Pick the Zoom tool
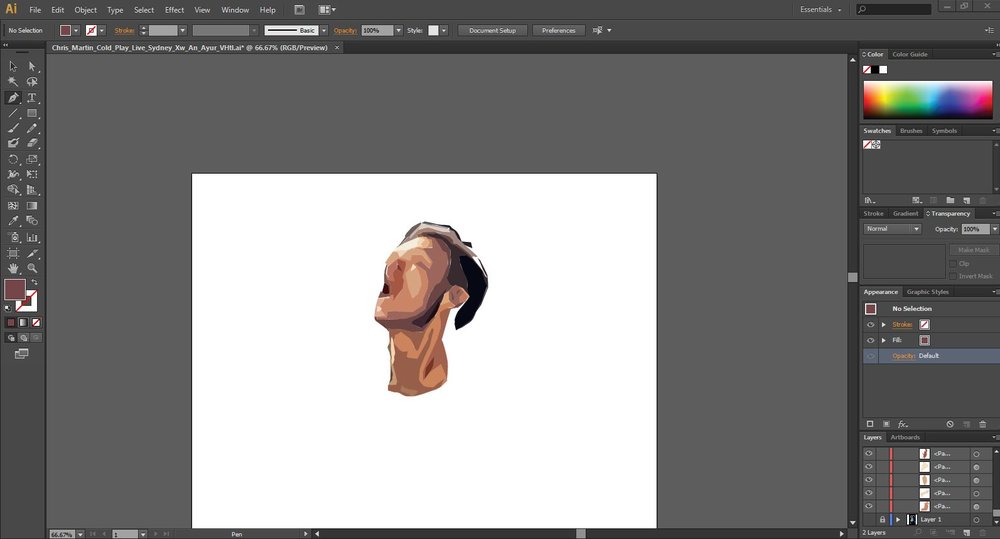 pos(32,269)
